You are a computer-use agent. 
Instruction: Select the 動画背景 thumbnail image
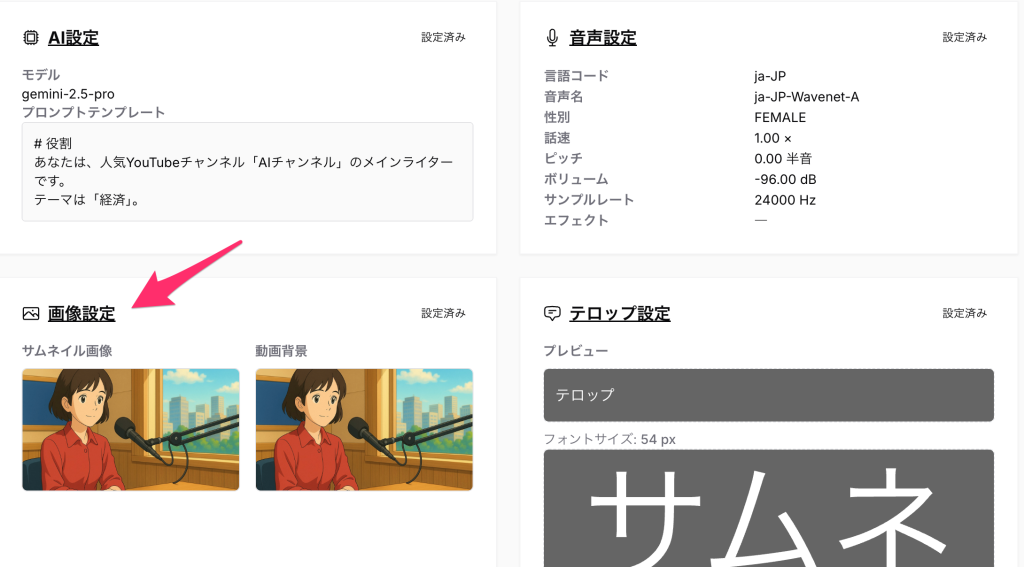364,429
